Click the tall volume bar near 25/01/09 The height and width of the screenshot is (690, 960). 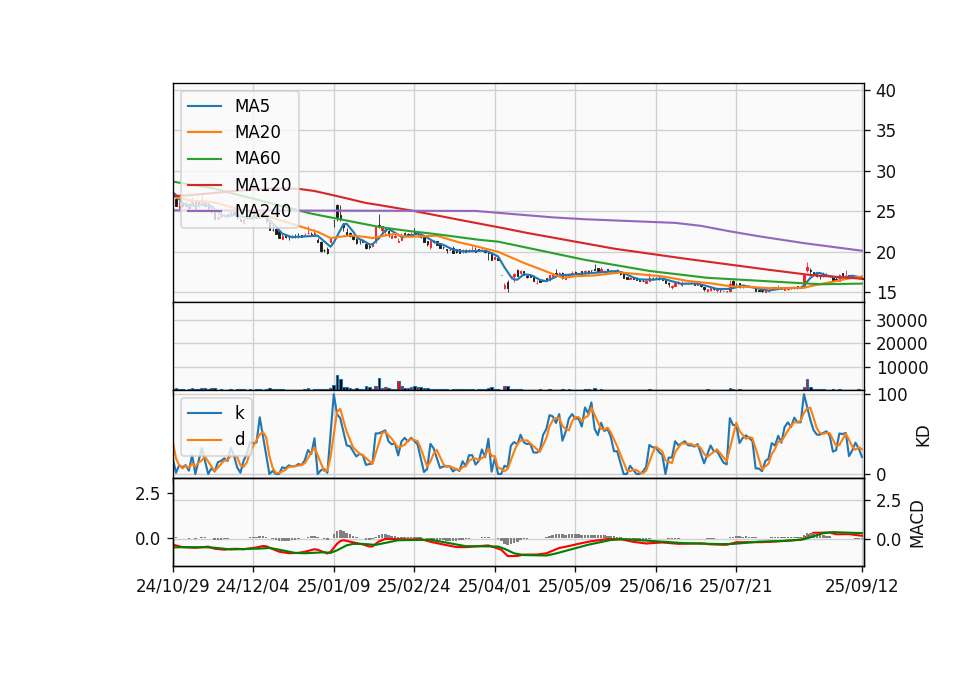tap(337, 383)
